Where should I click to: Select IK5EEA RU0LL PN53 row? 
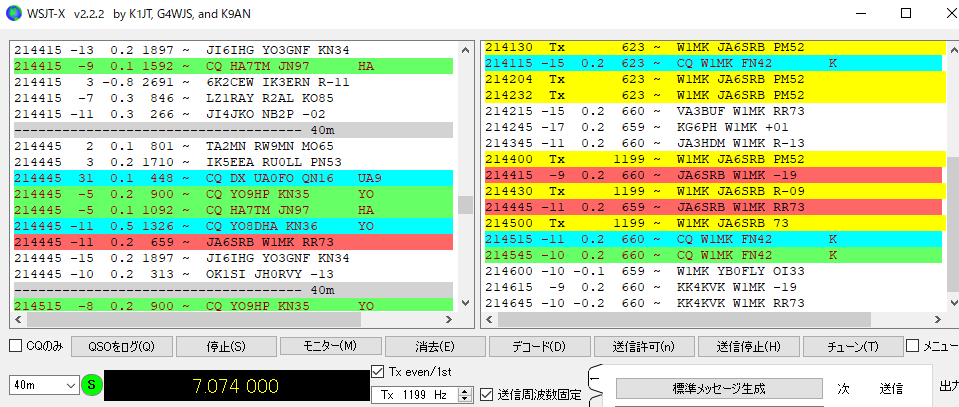233,162
